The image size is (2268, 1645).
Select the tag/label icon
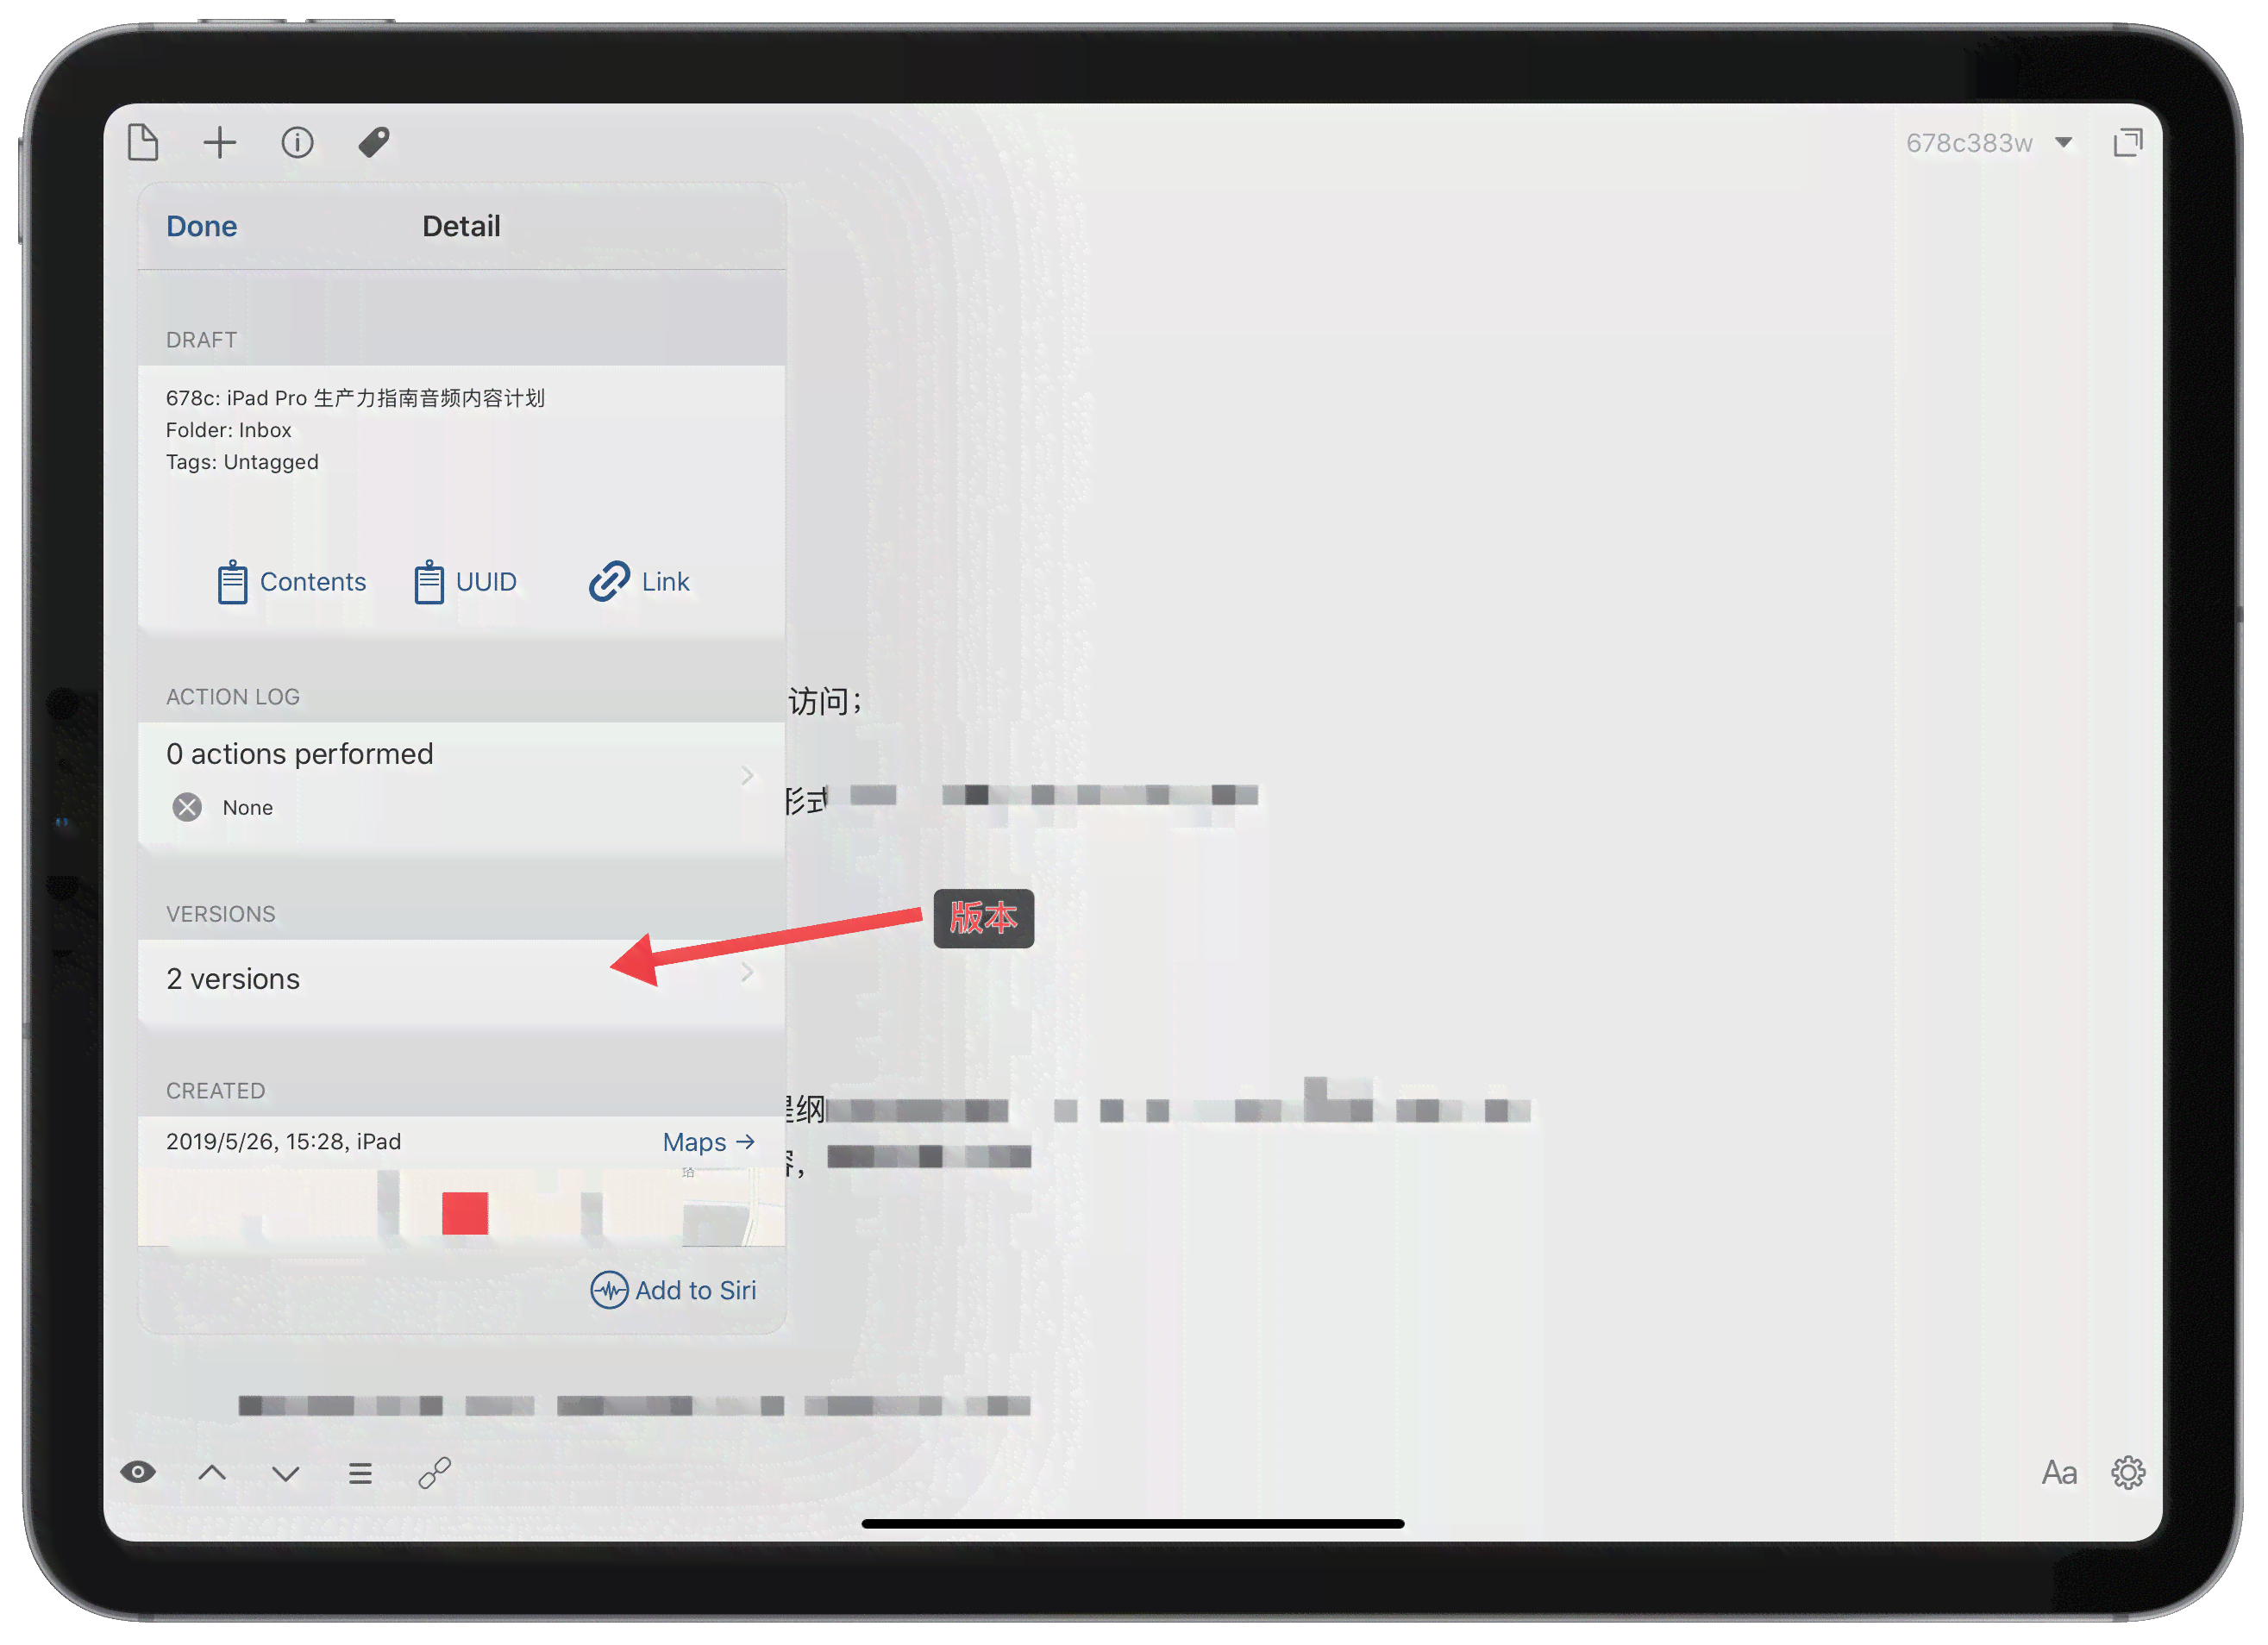point(379,142)
